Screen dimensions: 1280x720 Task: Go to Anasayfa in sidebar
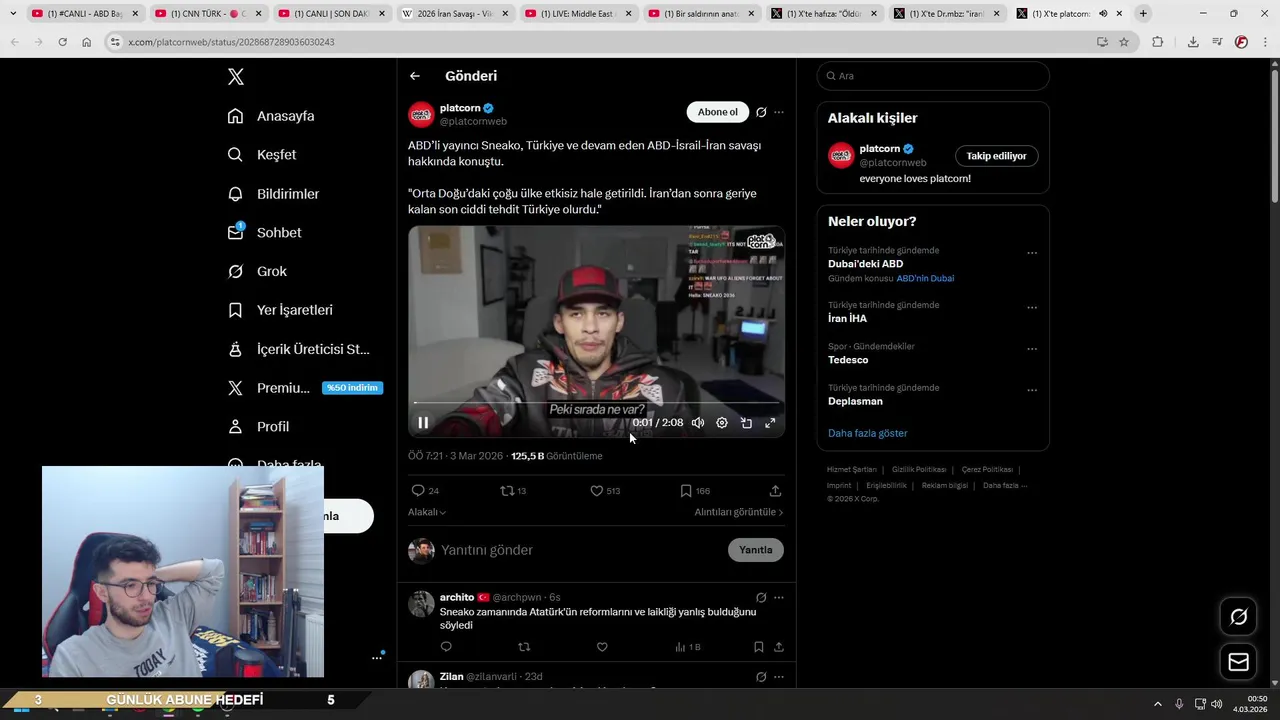pos(271,116)
